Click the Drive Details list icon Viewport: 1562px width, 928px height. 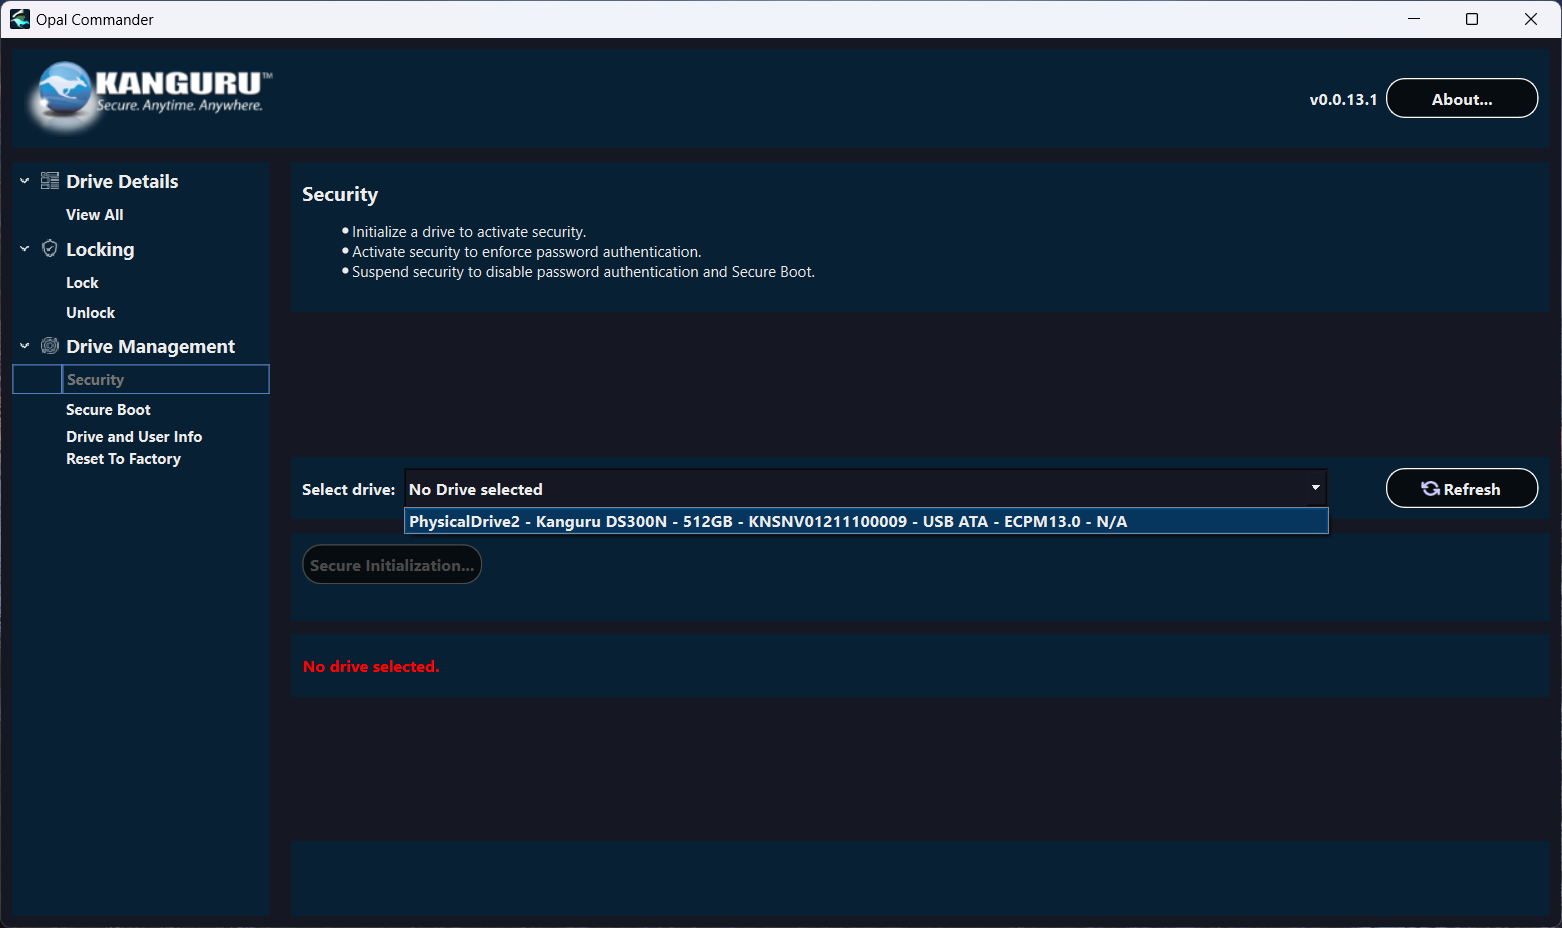coord(49,181)
